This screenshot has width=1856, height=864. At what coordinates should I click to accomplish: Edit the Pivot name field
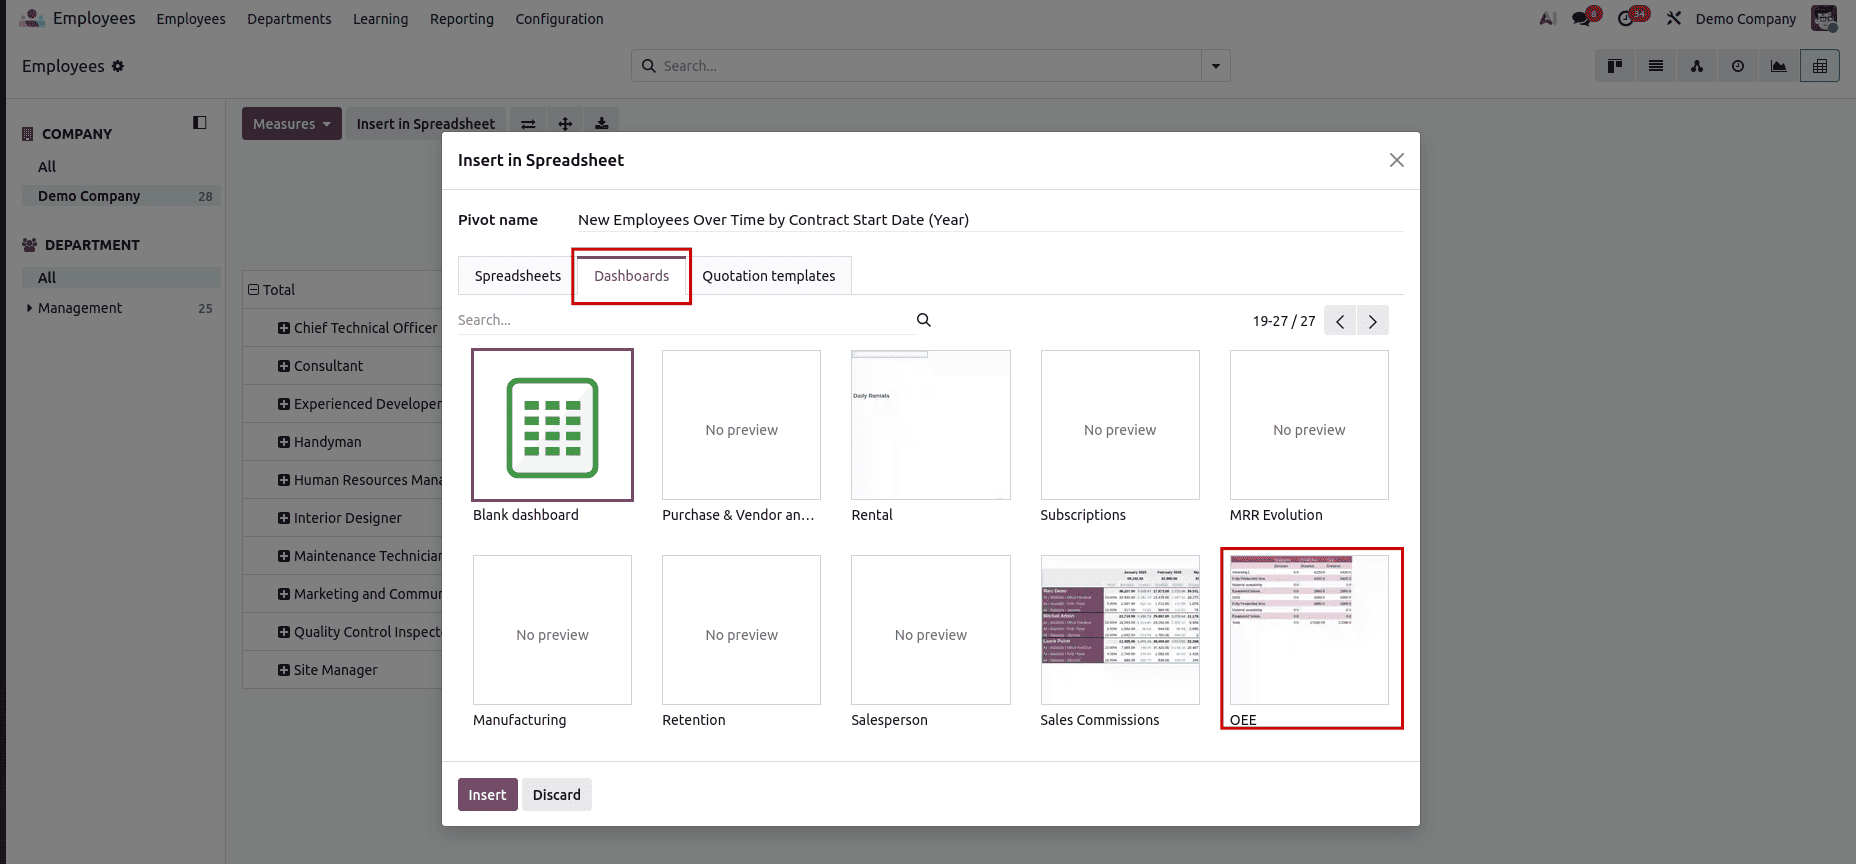(x=990, y=220)
